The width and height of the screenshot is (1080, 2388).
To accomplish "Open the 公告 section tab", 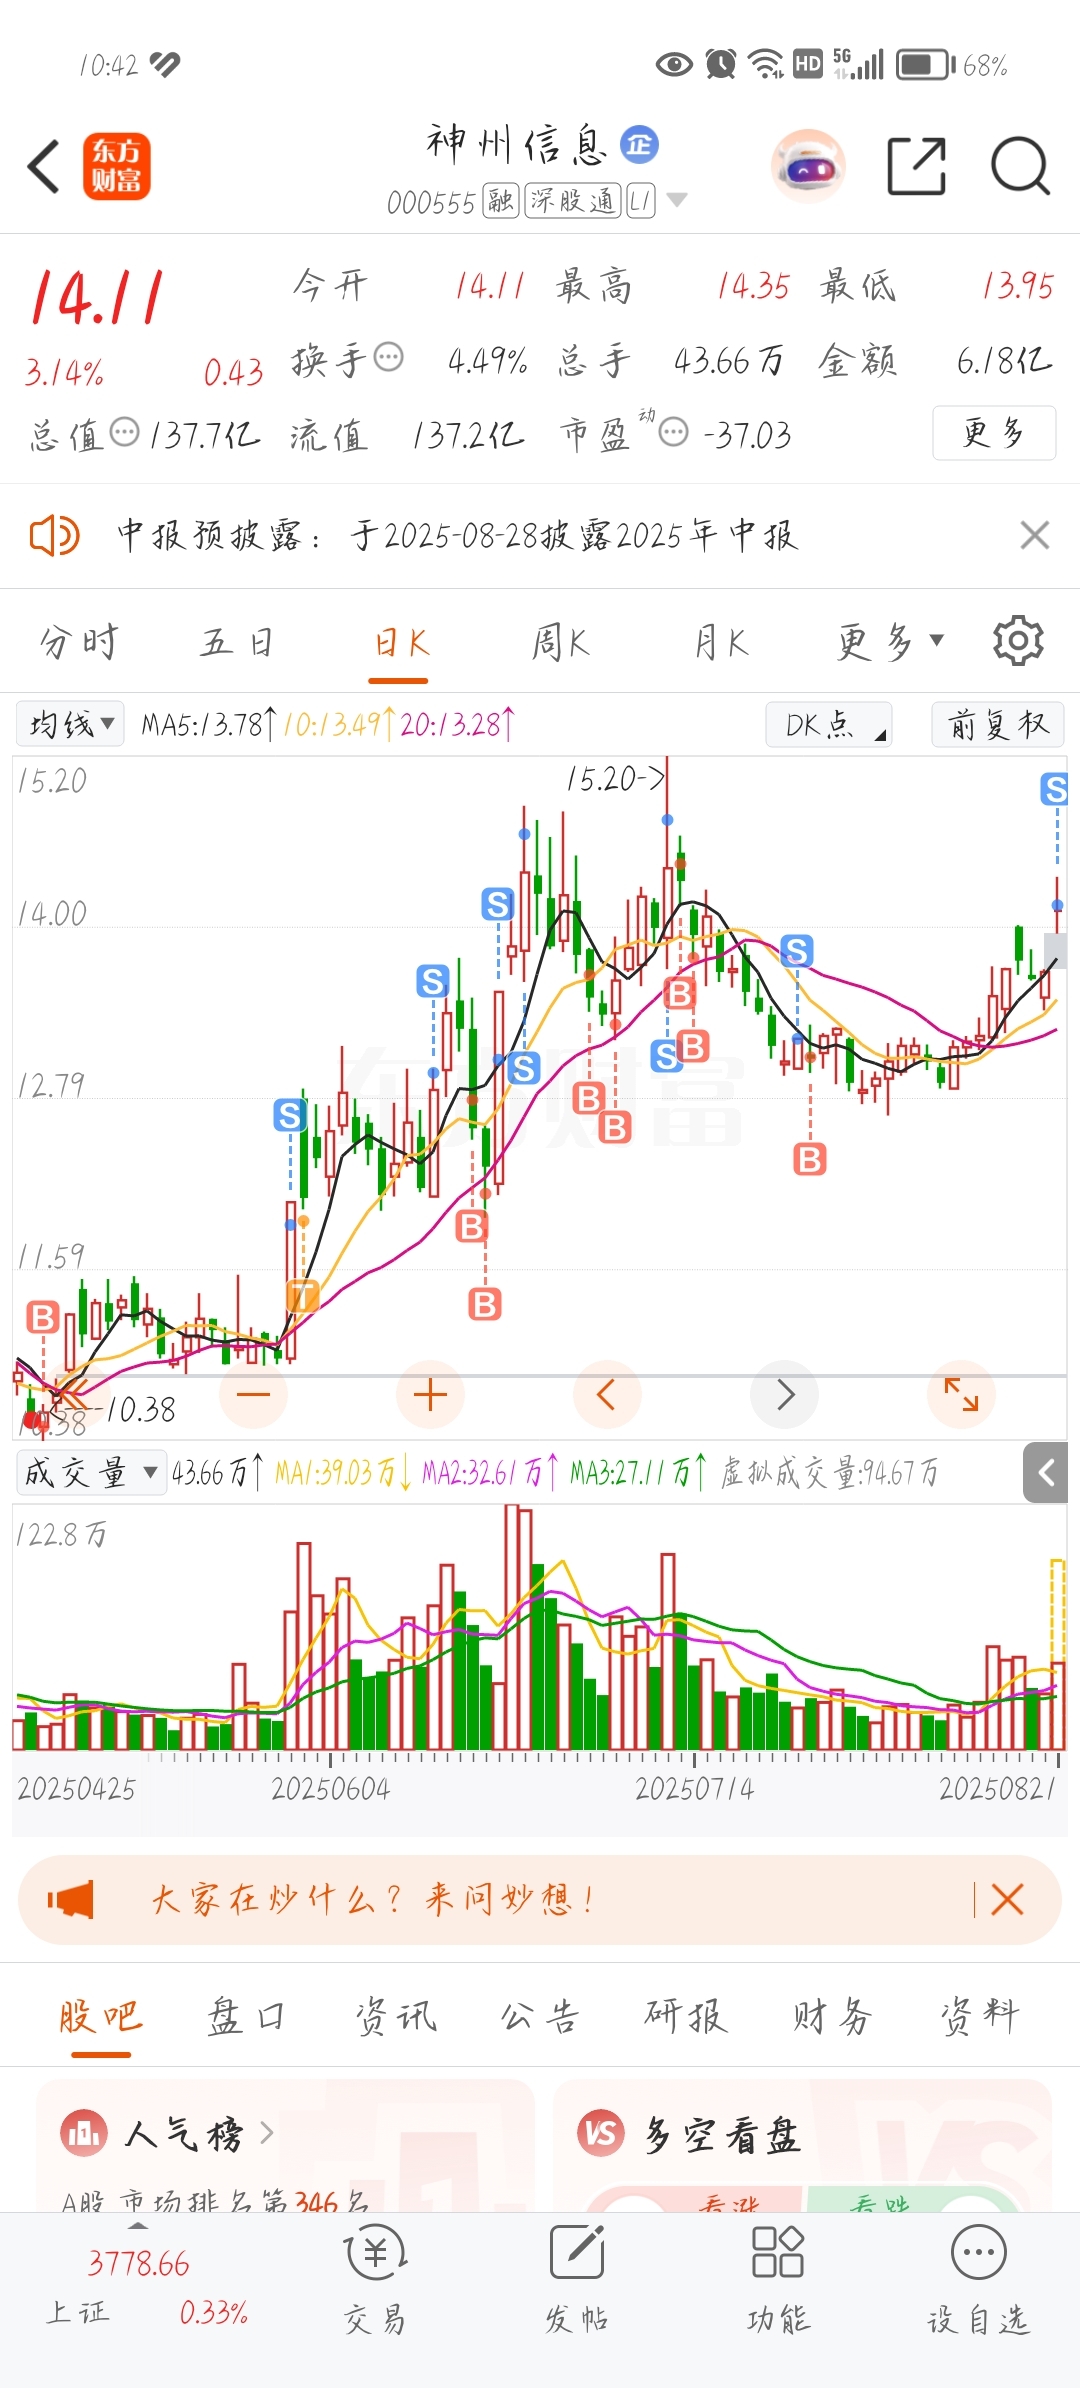I will click(540, 2016).
